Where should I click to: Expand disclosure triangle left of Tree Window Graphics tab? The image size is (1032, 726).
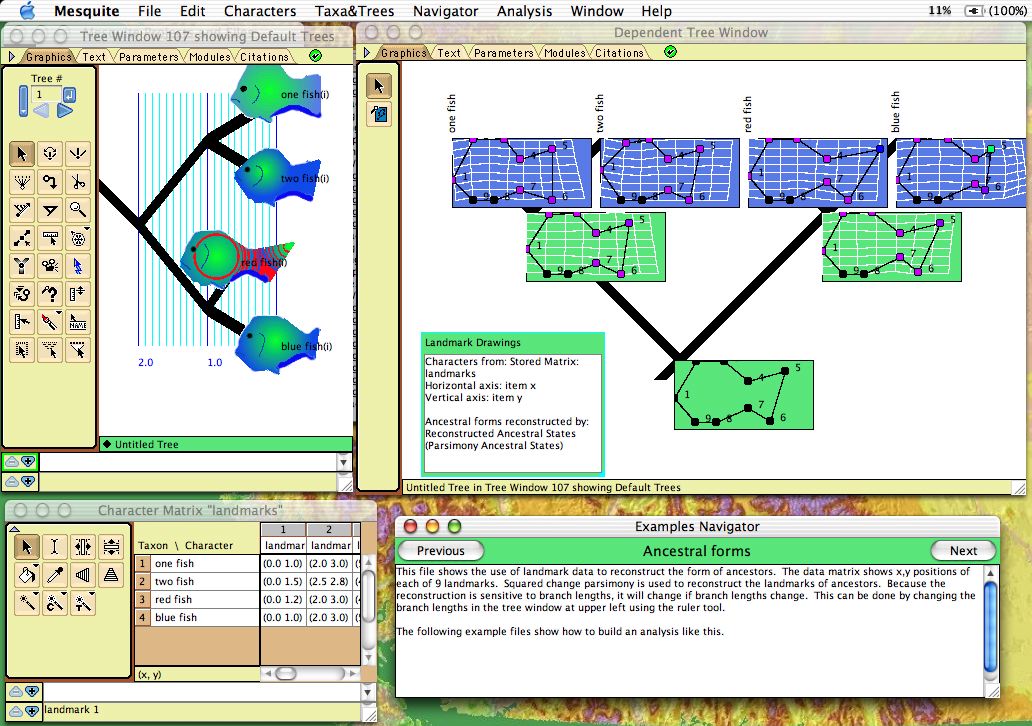[12, 57]
